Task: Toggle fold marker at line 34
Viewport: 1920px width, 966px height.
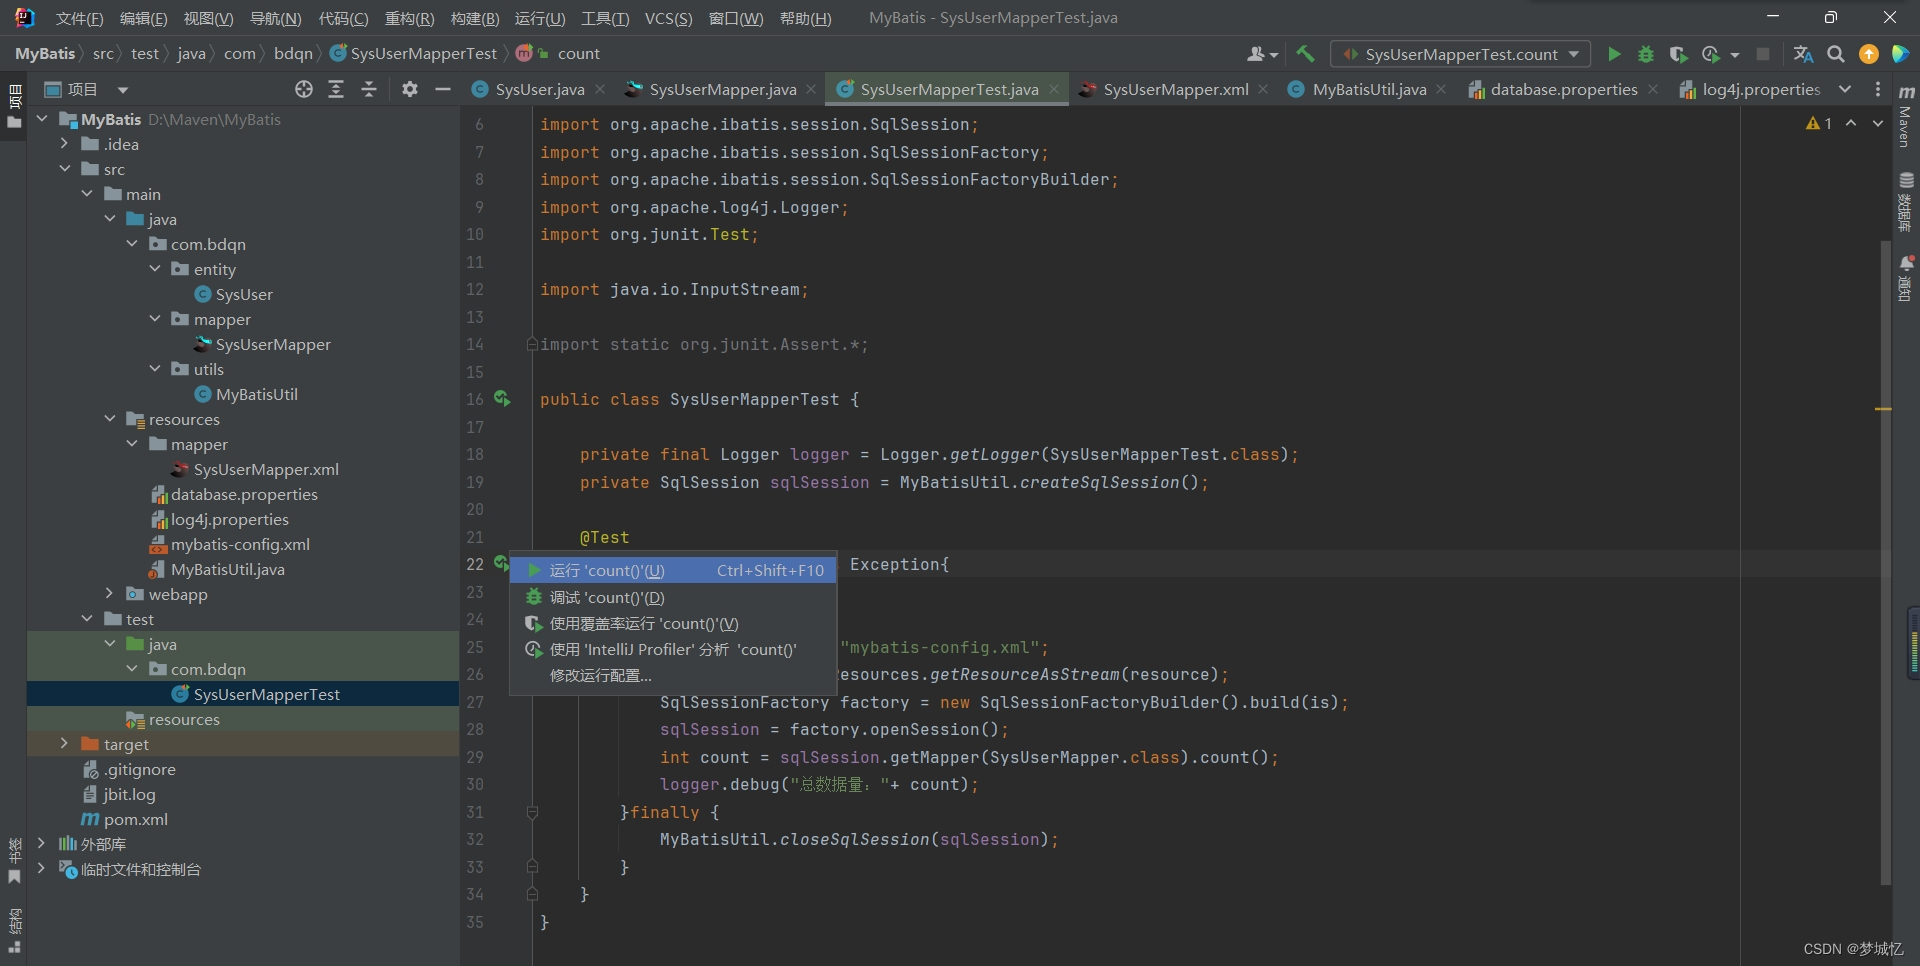Action: [532, 894]
